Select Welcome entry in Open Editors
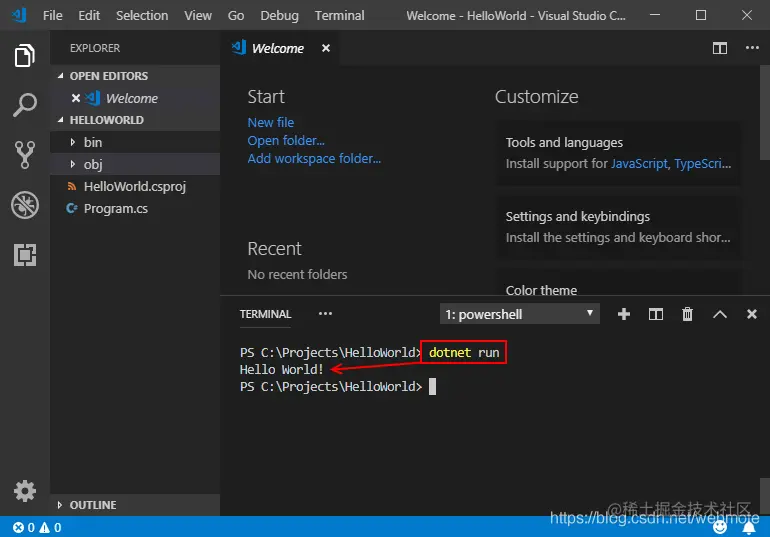This screenshot has height=537, width=770. (135, 98)
